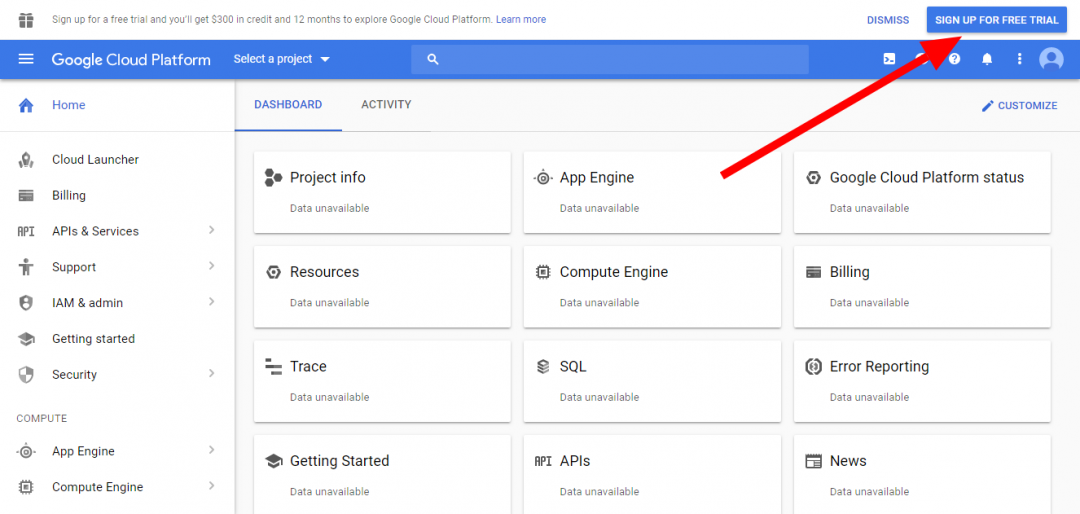Open the Google Cloud Platform status card title
1080x514 pixels.
[926, 178]
